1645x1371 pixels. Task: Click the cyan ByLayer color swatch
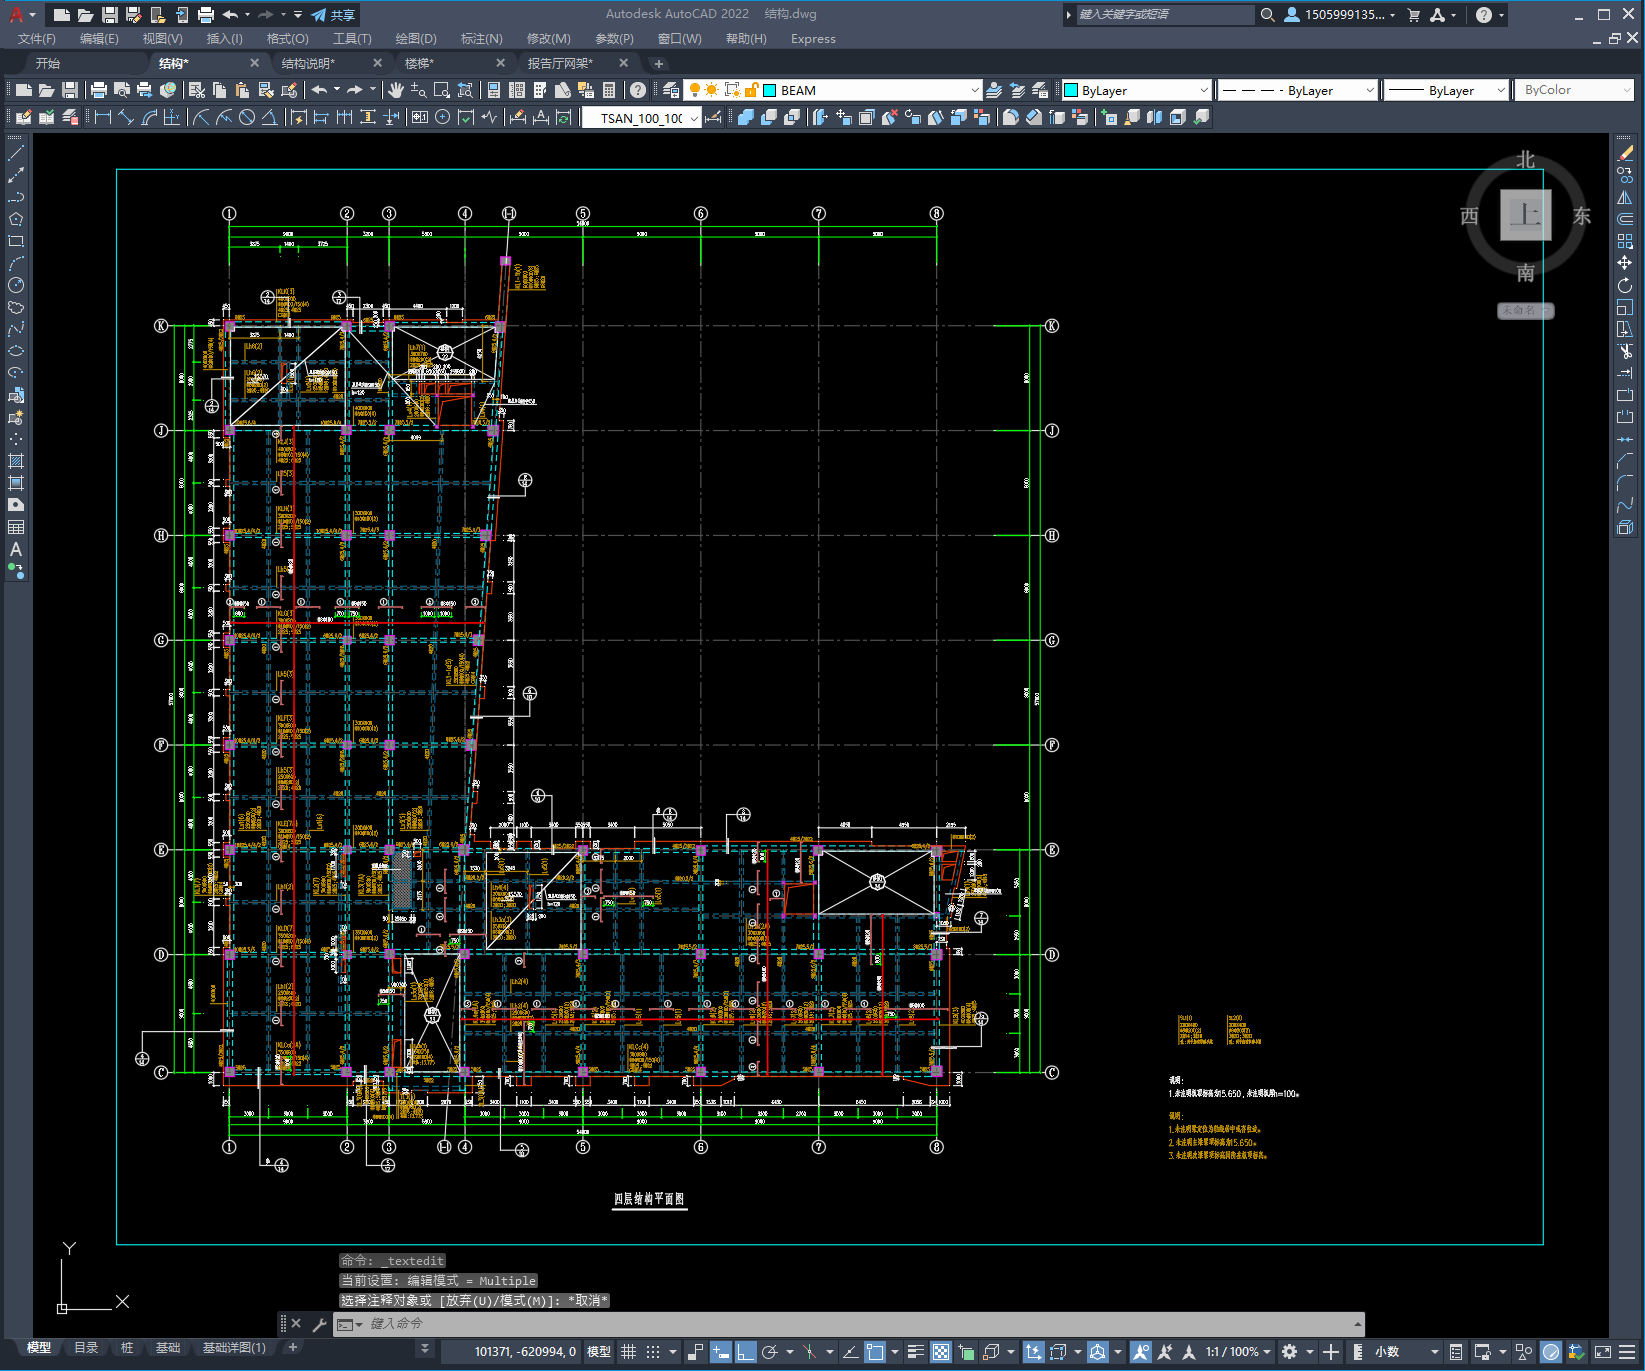point(1071,90)
